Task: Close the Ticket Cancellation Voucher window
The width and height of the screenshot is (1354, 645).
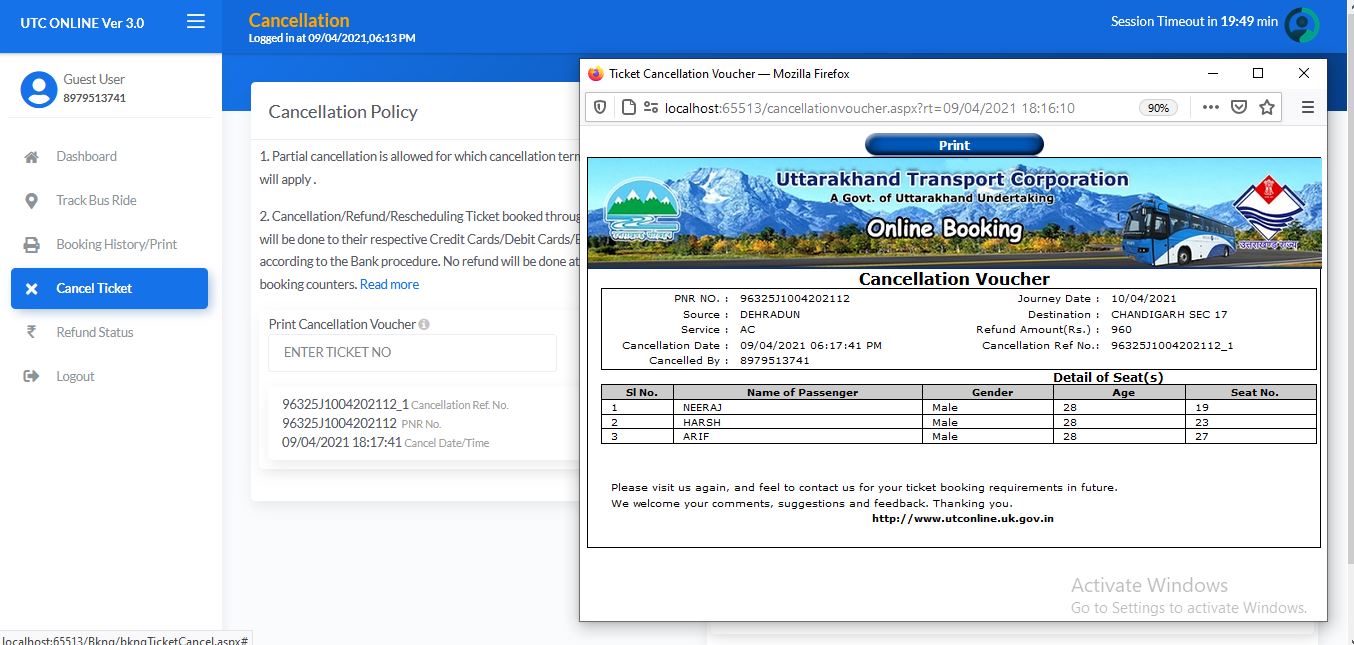Action: 1304,74
